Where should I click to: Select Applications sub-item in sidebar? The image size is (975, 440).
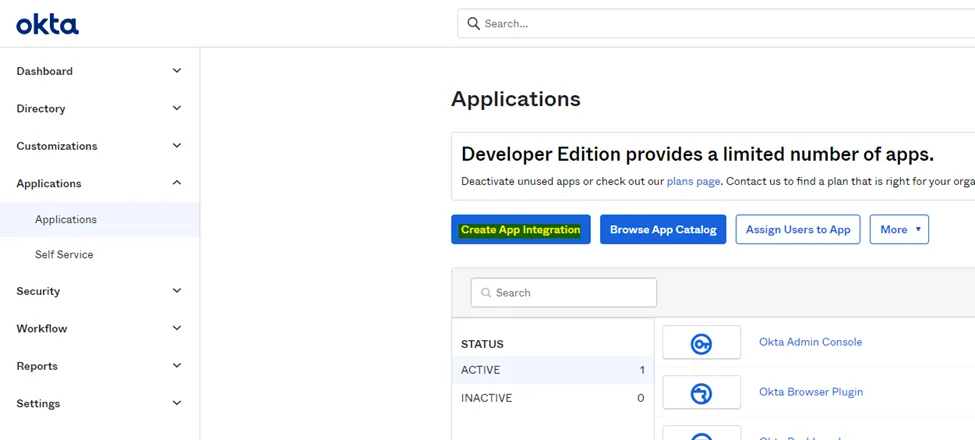point(99,219)
